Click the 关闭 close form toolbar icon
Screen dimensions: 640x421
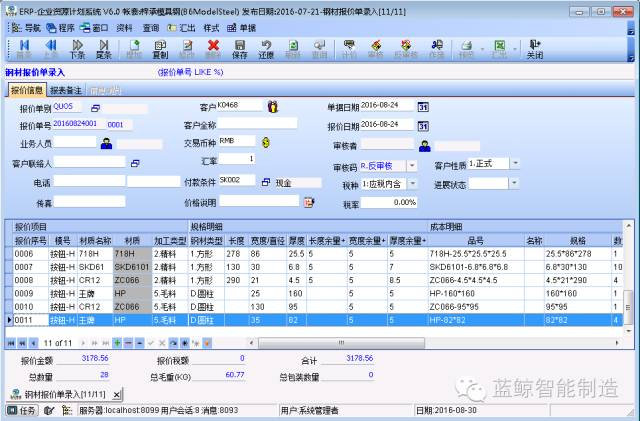coord(534,49)
